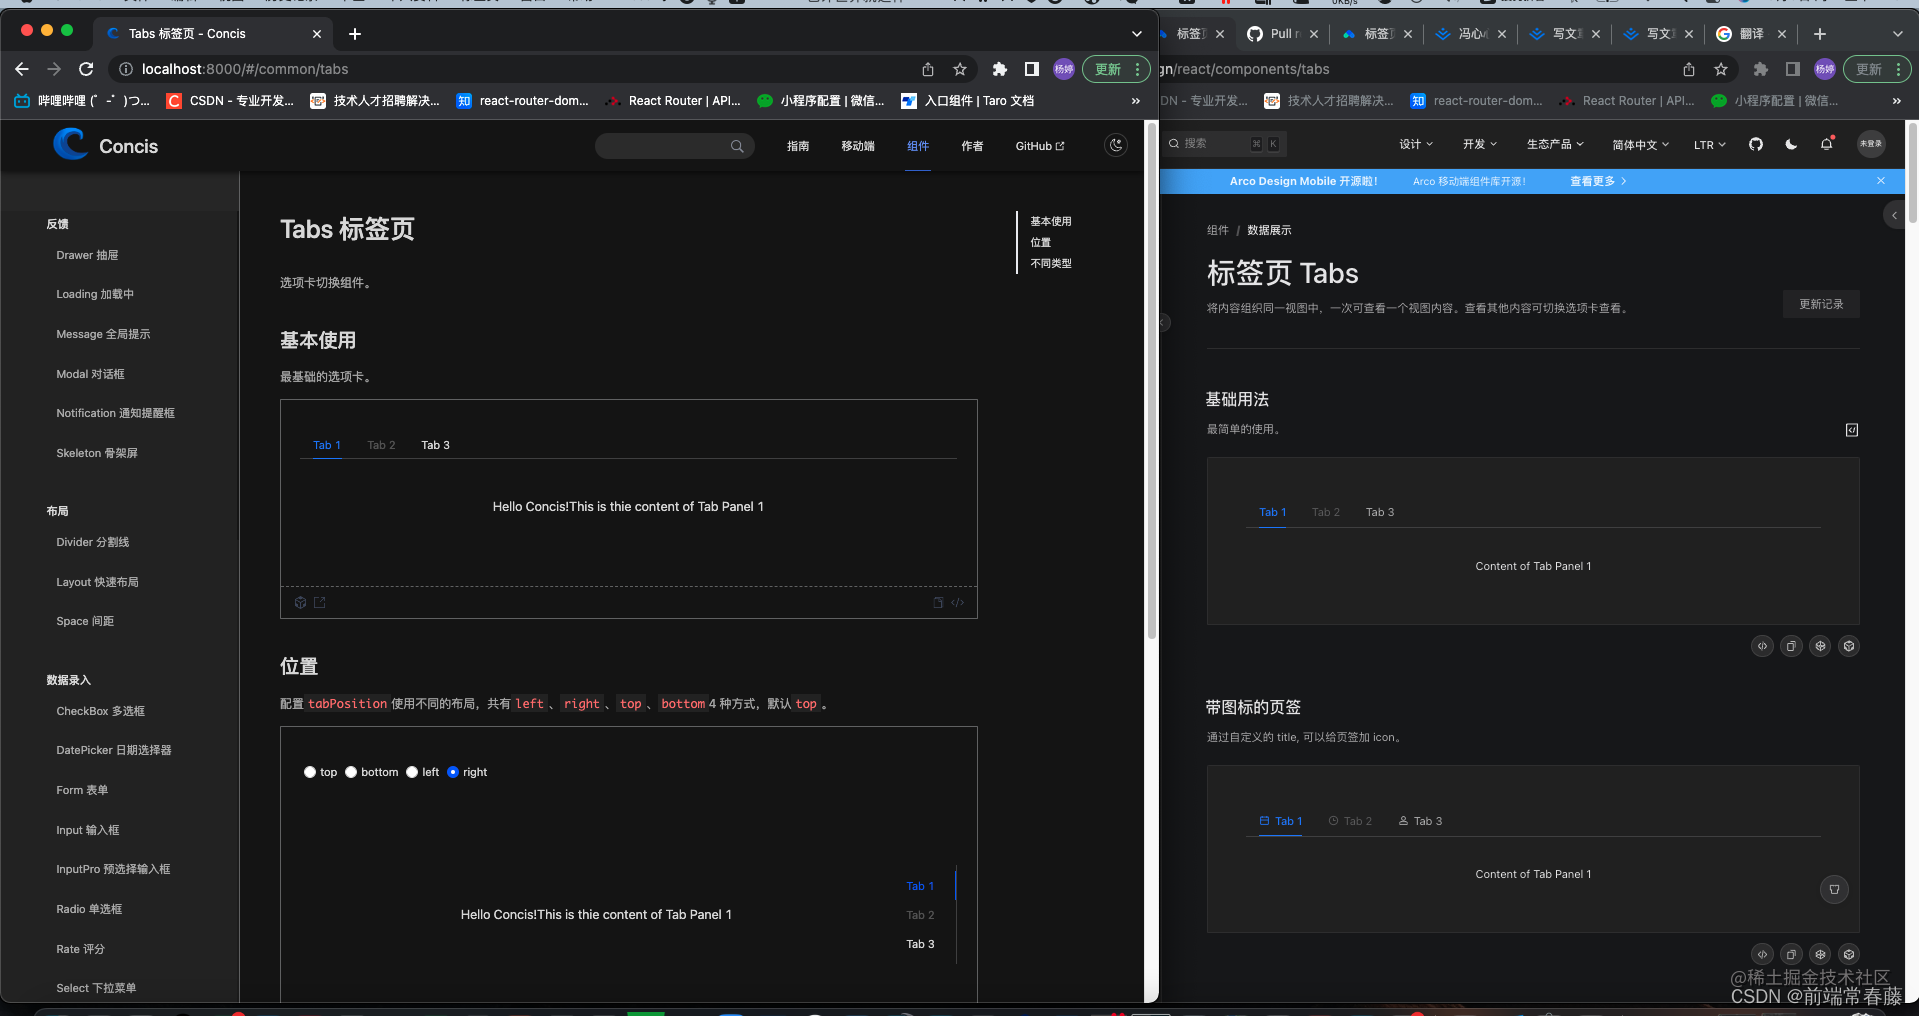Select the left tabPosition radio button
Viewport: 1919px width, 1016px height.
(x=411, y=771)
